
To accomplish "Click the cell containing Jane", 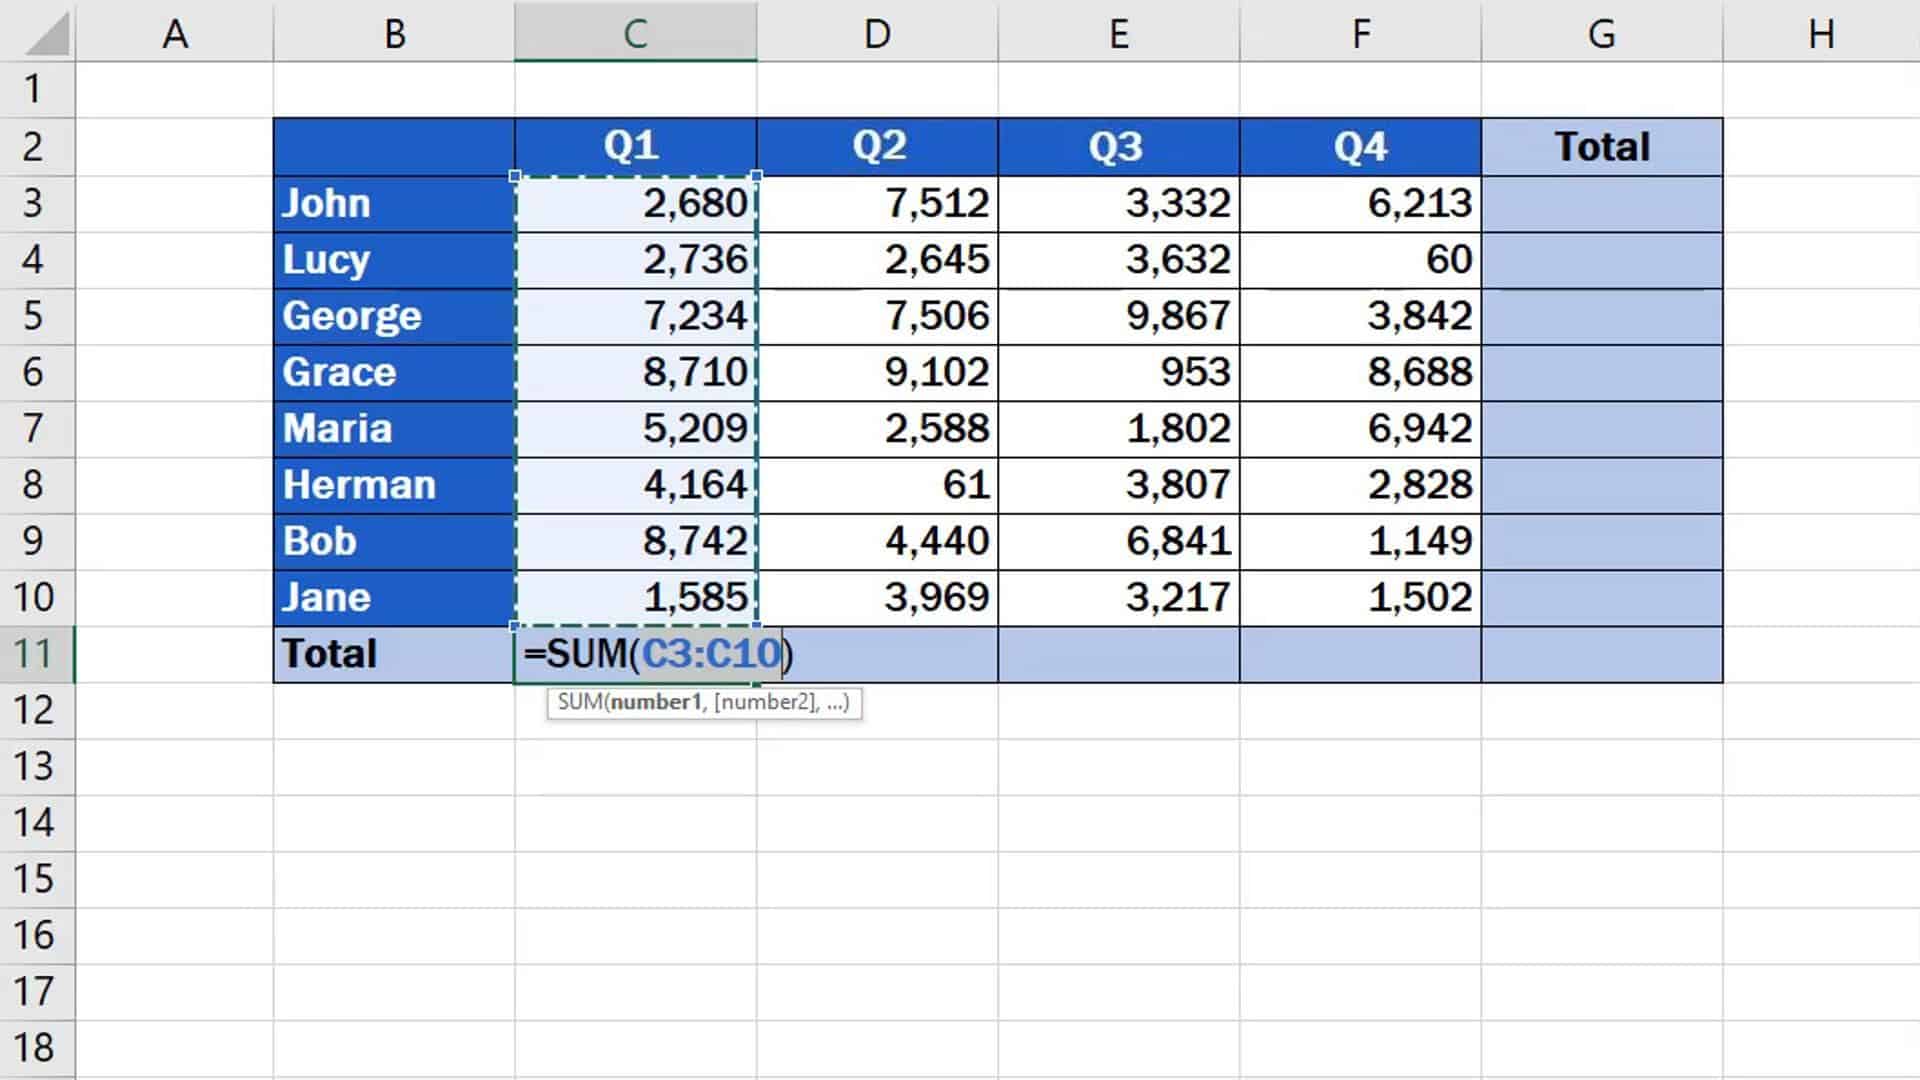I will tap(393, 596).
